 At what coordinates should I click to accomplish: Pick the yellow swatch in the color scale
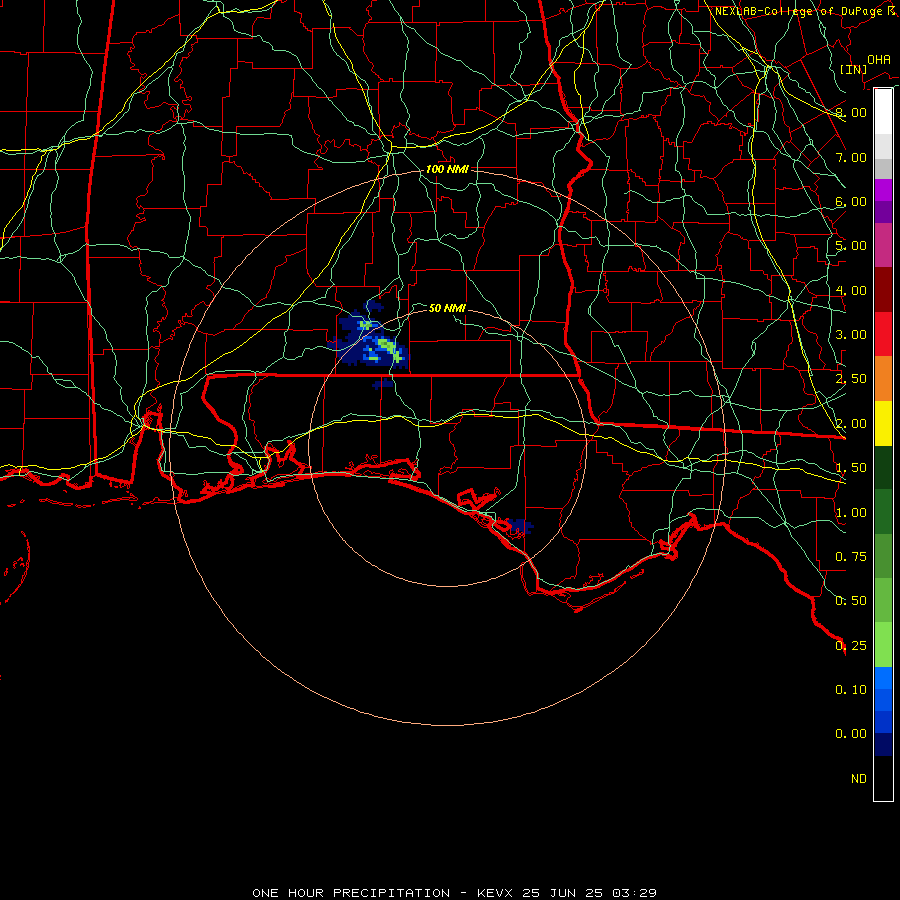[x=883, y=423]
